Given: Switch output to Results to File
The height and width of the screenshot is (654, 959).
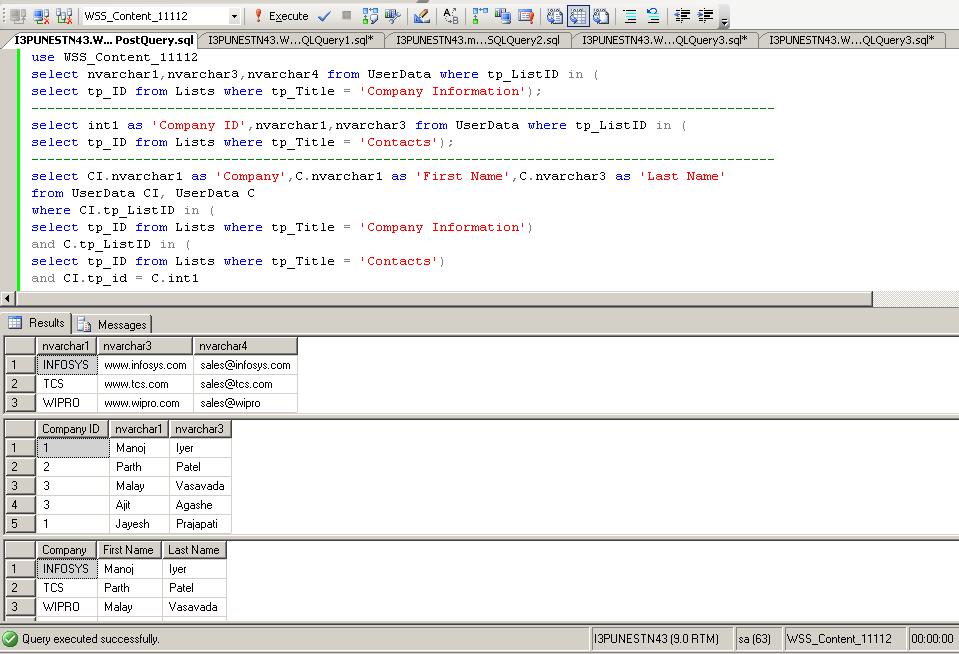Looking at the screenshot, I should (x=601, y=16).
